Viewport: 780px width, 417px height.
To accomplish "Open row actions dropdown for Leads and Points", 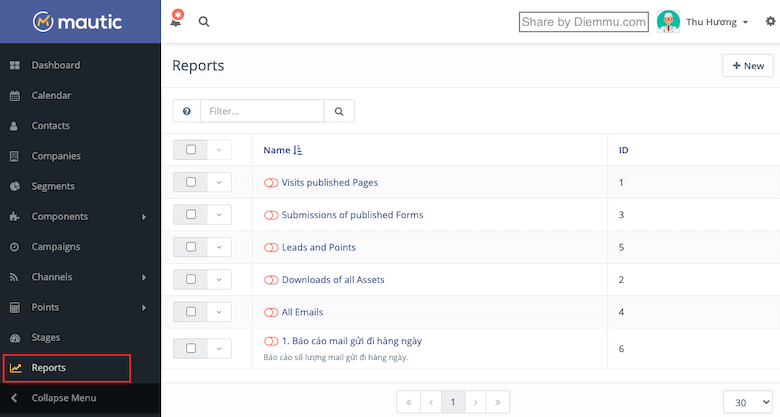I will point(219,247).
